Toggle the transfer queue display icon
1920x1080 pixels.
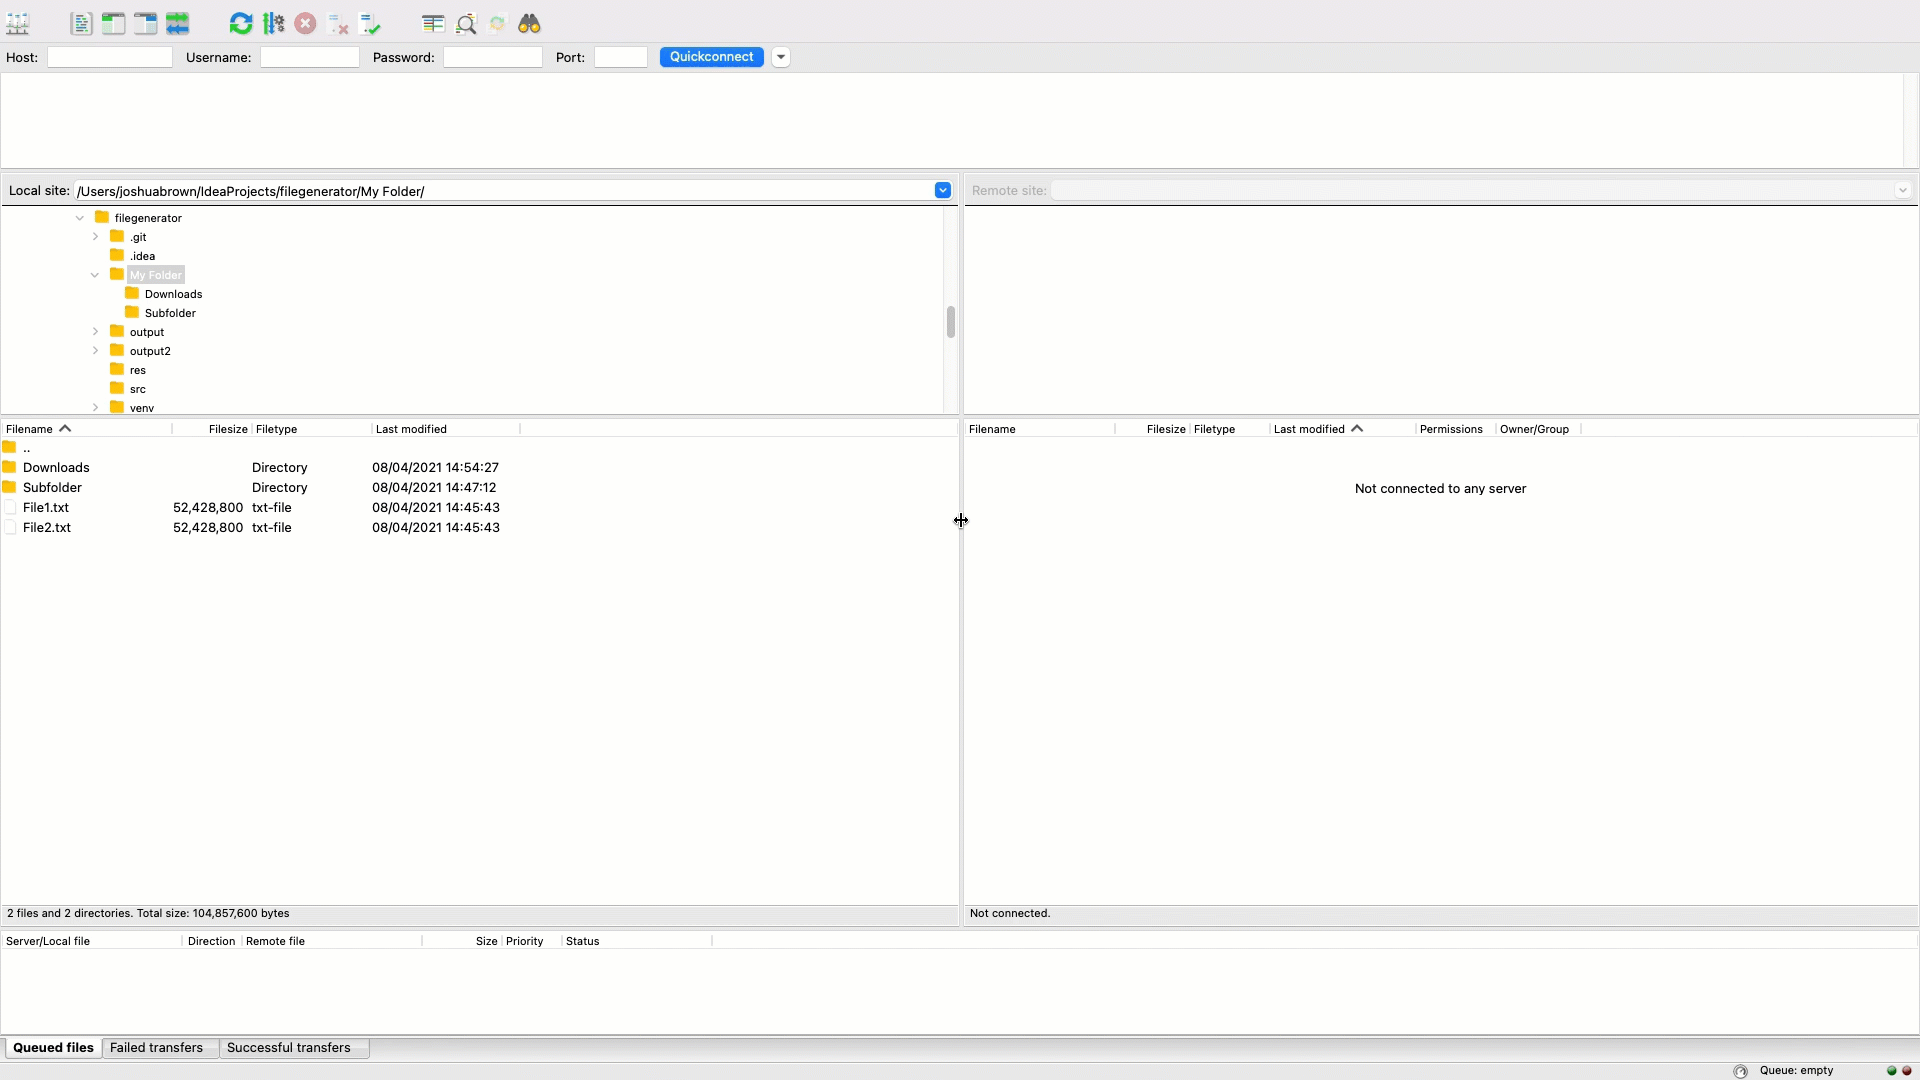[177, 23]
